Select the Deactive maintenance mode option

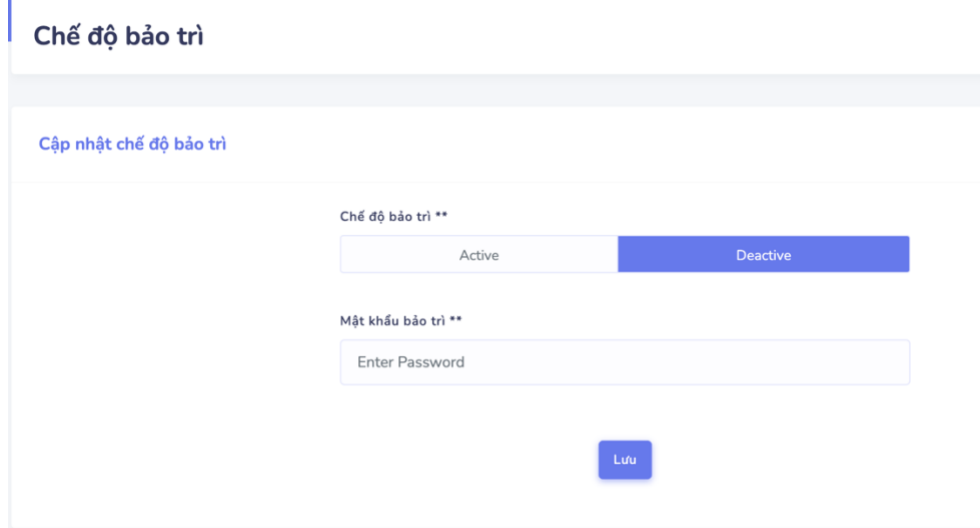[x=763, y=255]
